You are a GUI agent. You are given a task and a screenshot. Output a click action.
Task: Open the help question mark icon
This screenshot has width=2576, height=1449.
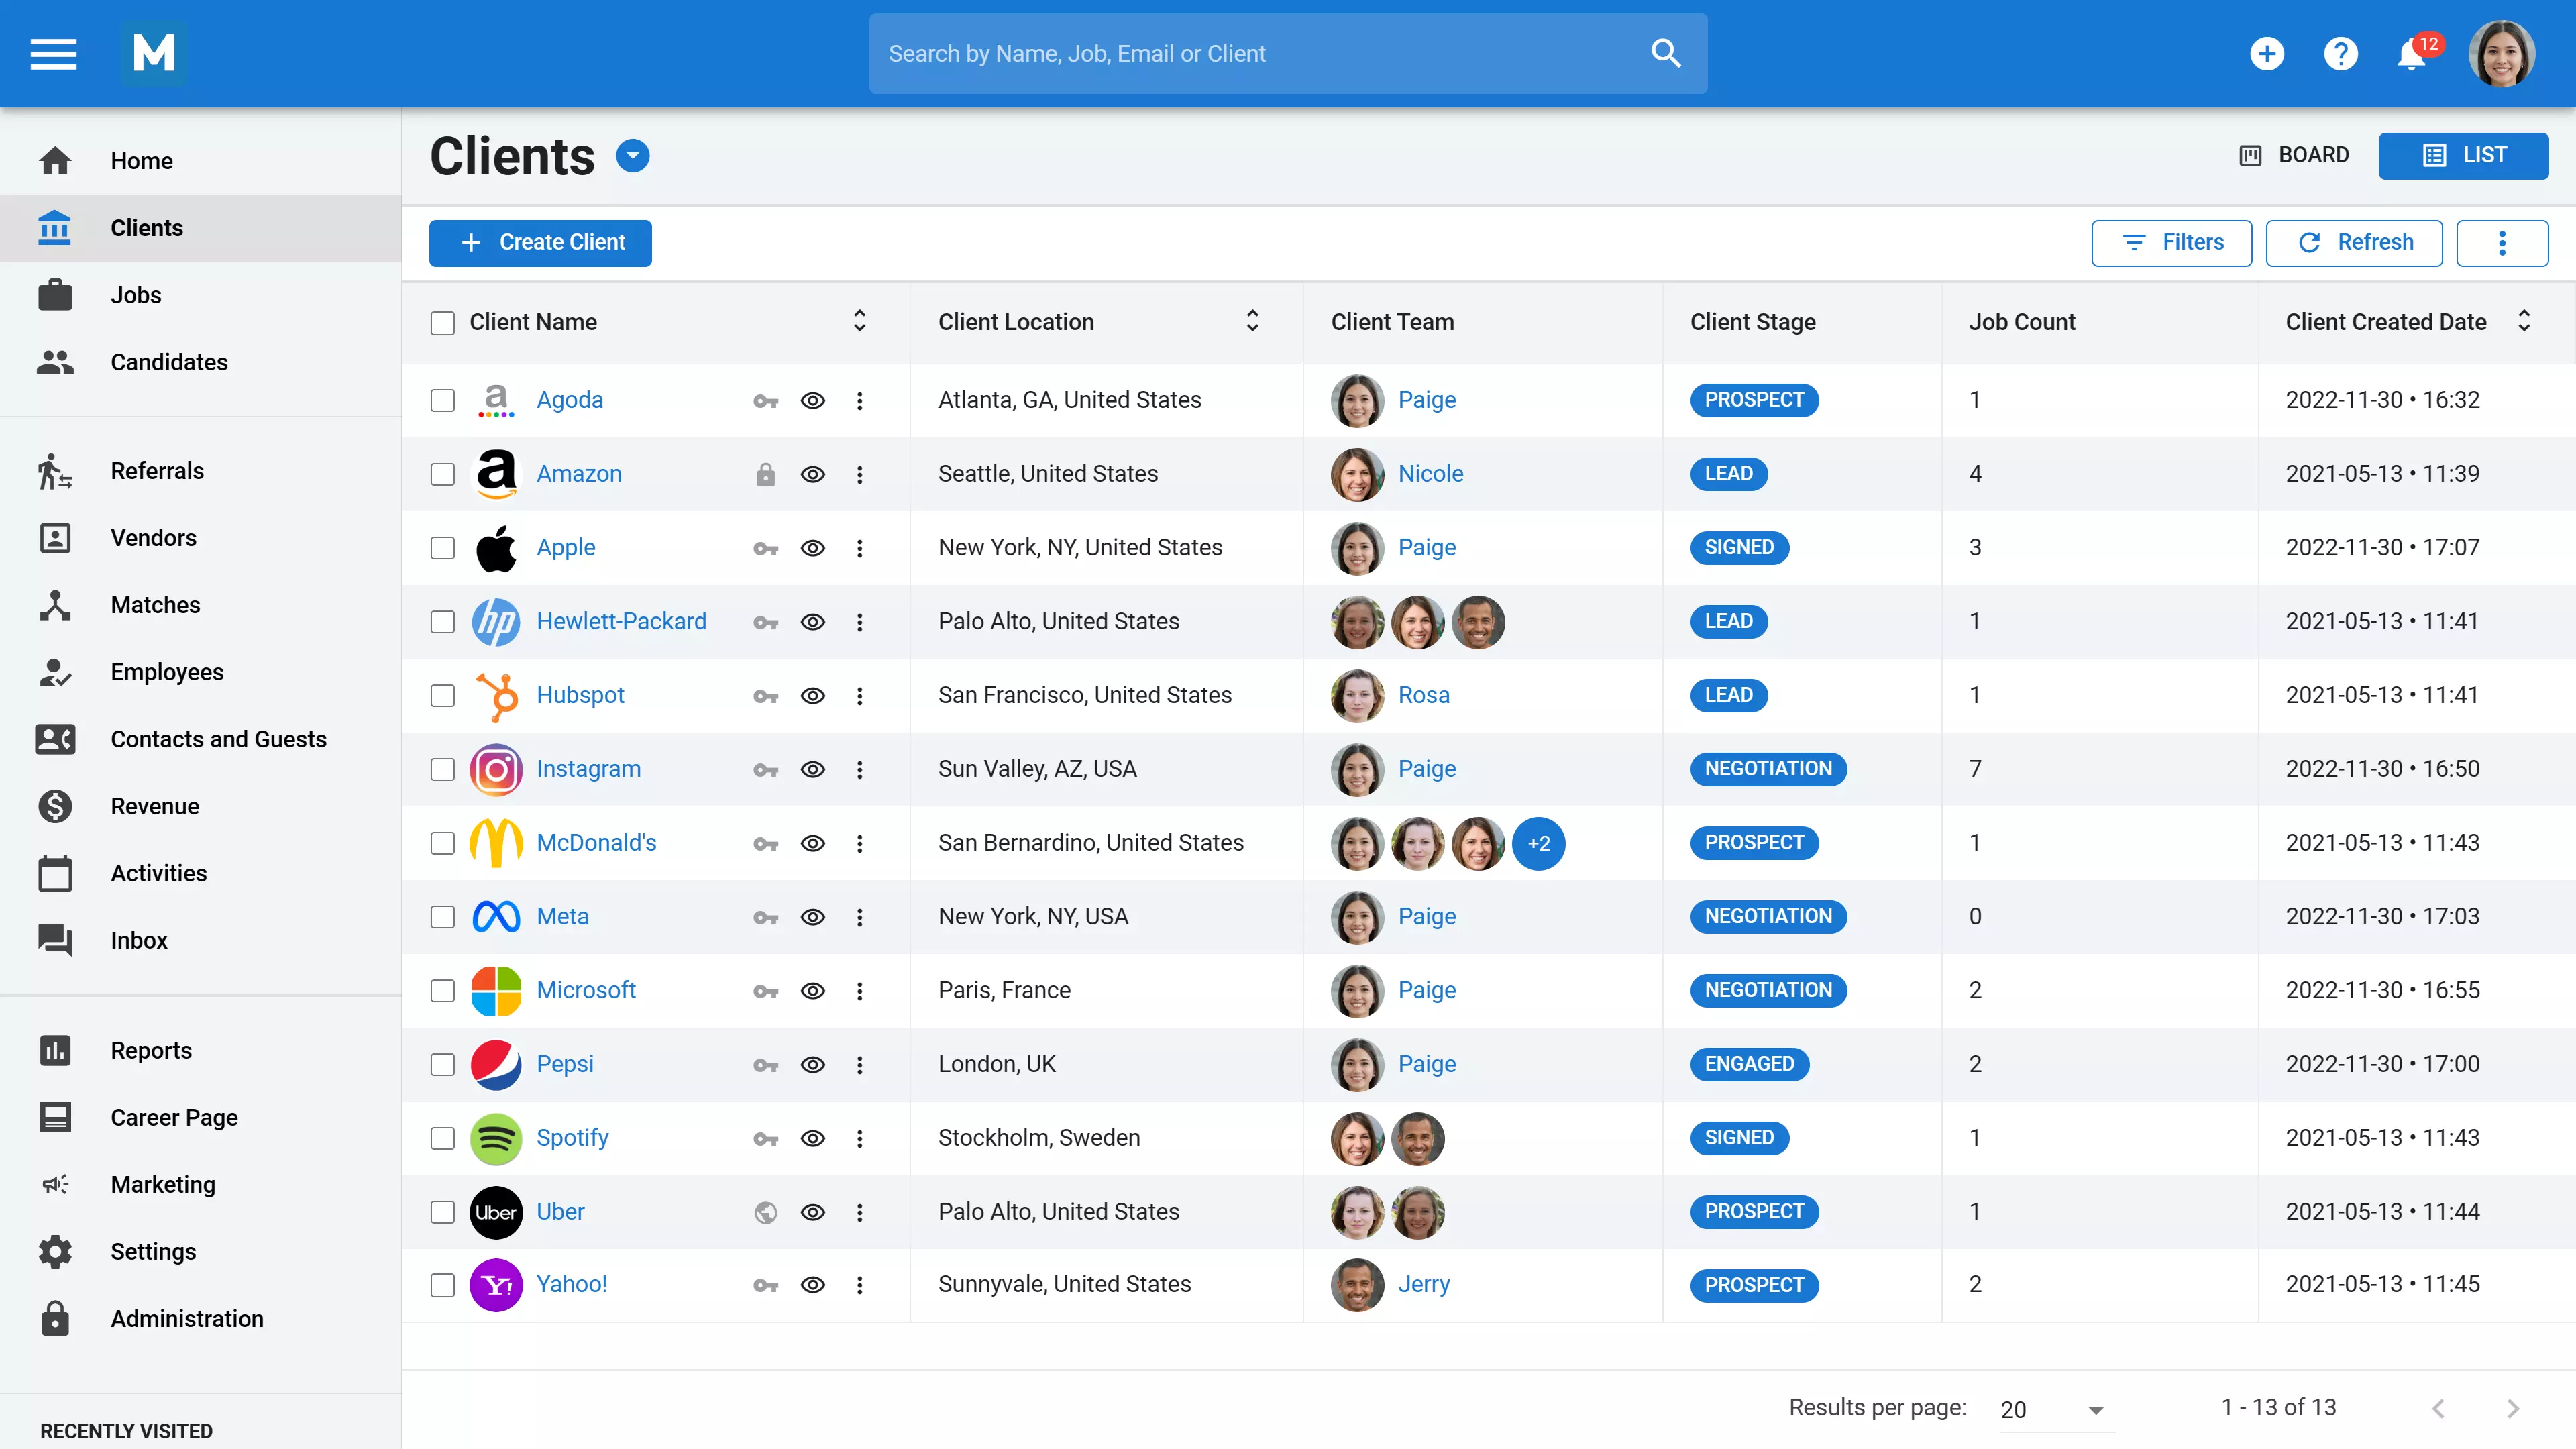(x=2340, y=53)
